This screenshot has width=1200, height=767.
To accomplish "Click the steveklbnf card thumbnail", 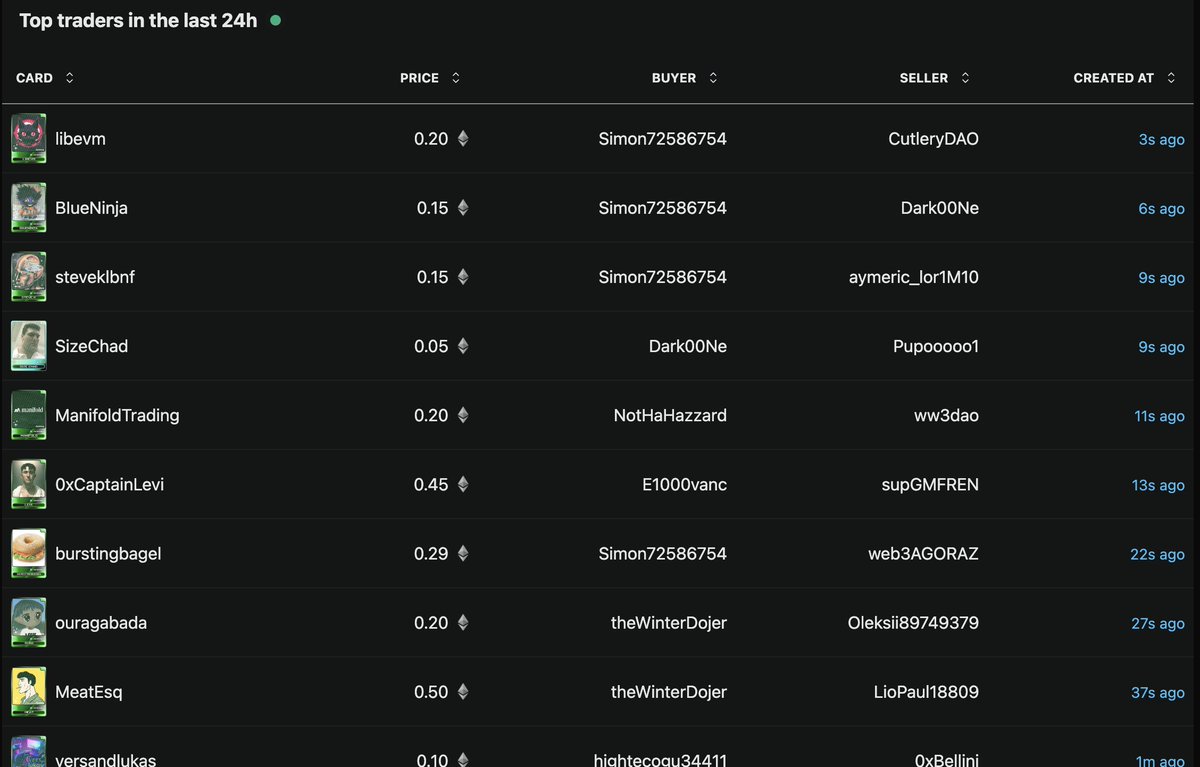I will click(x=28, y=277).
